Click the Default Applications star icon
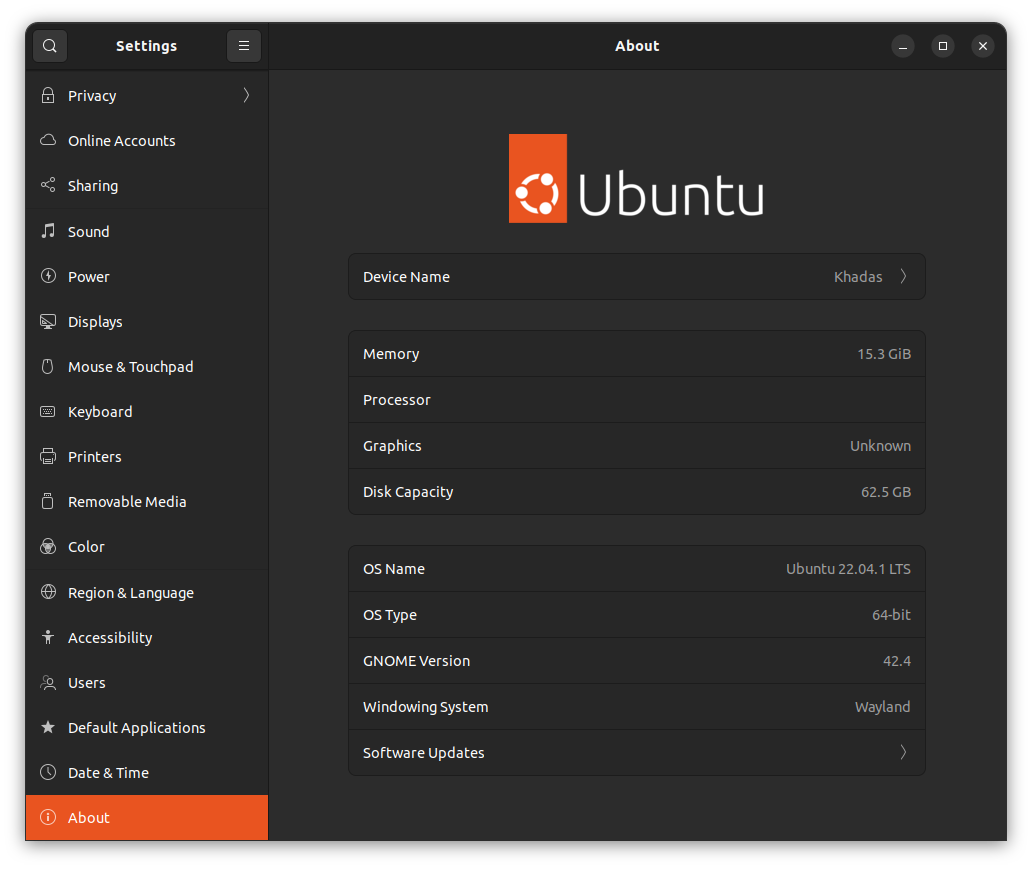The height and width of the screenshot is (869, 1032). point(48,727)
